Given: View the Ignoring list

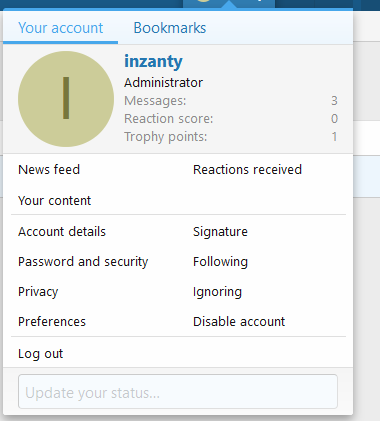Looking at the screenshot, I should pyautogui.click(x=217, y=292).
